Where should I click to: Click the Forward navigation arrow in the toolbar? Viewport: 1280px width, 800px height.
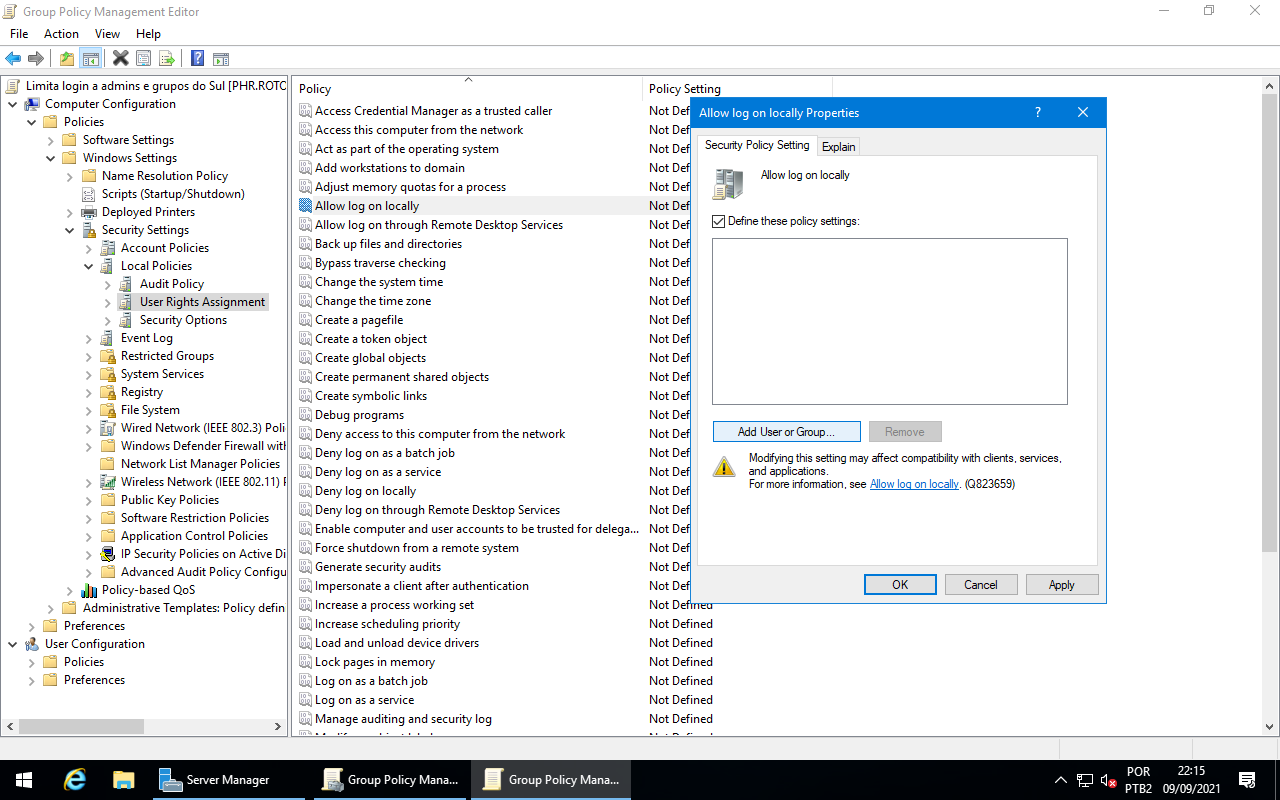(37, 57)
